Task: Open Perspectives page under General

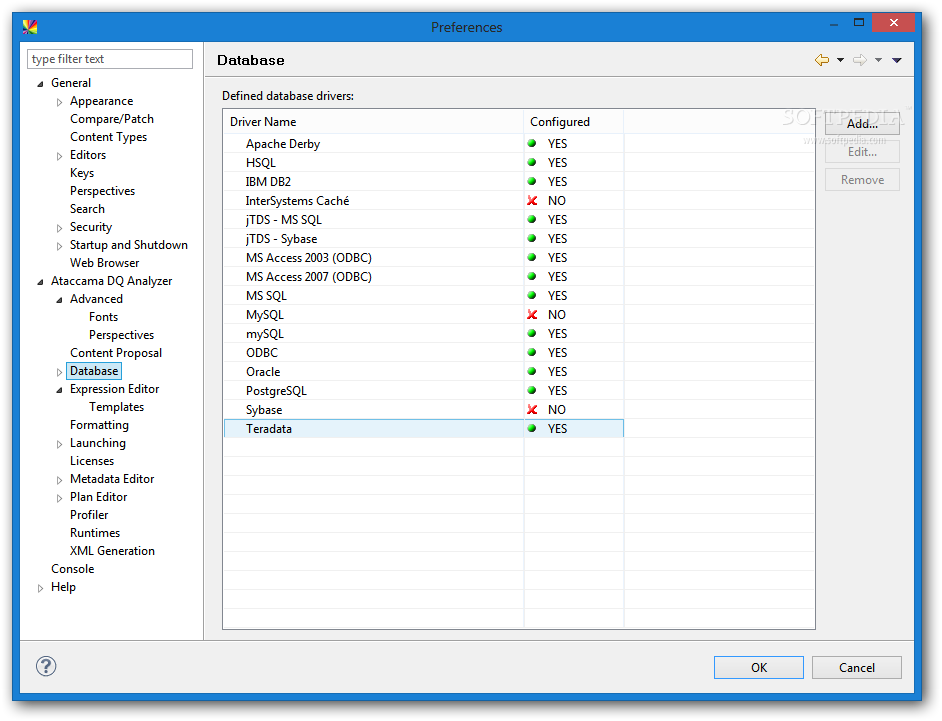Action: tap(102, 191)
